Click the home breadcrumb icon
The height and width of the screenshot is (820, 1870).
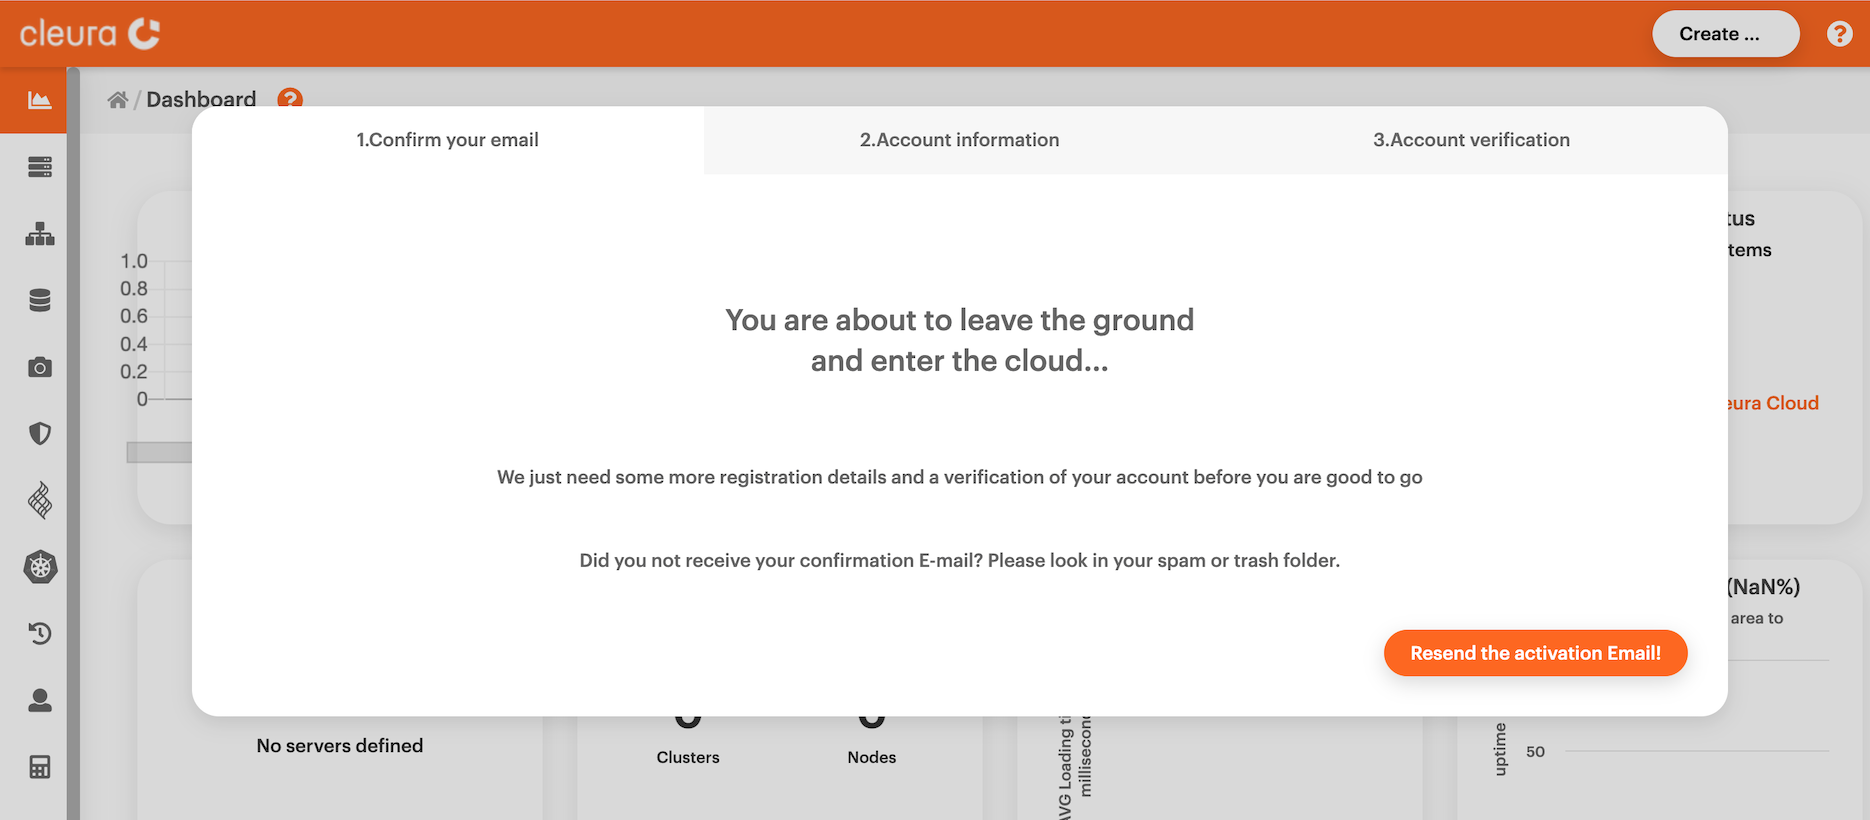point(118,100)
